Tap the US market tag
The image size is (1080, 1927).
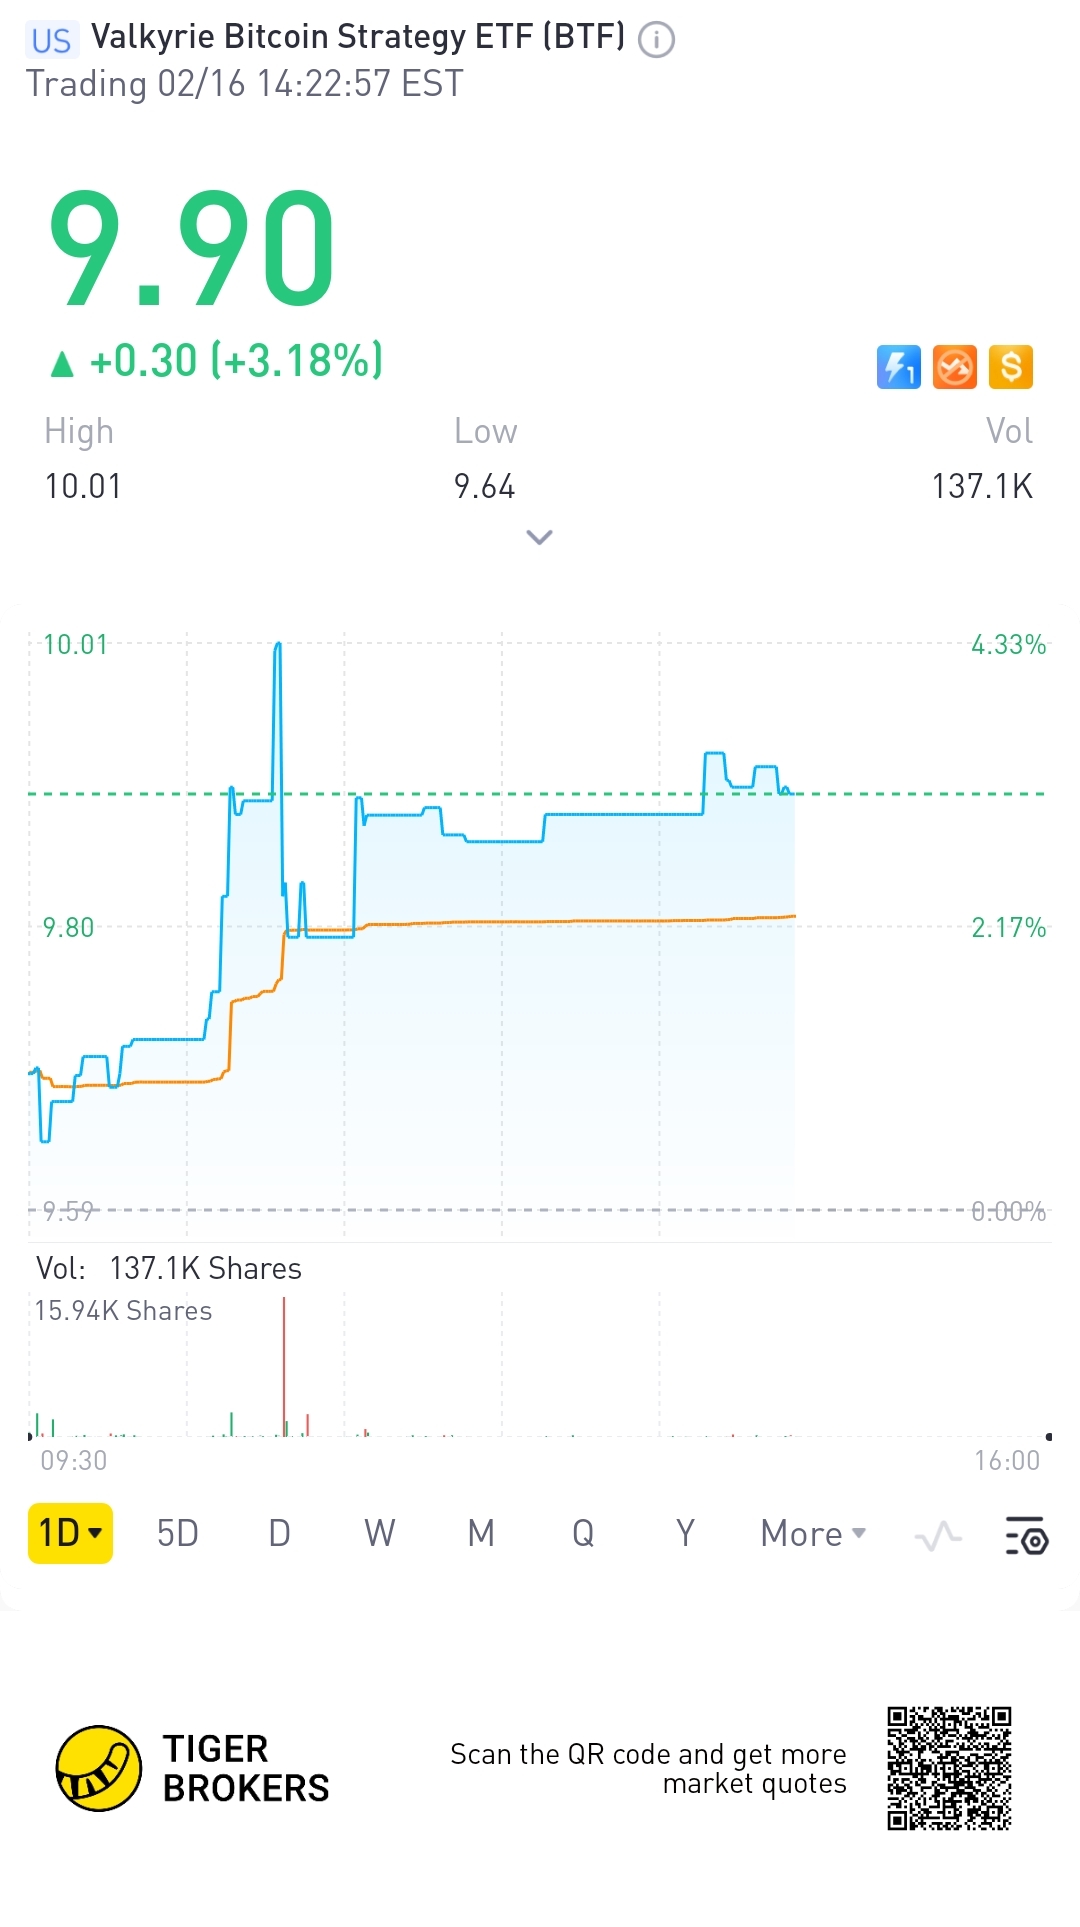pyautogui.click(x=51, y=40)
